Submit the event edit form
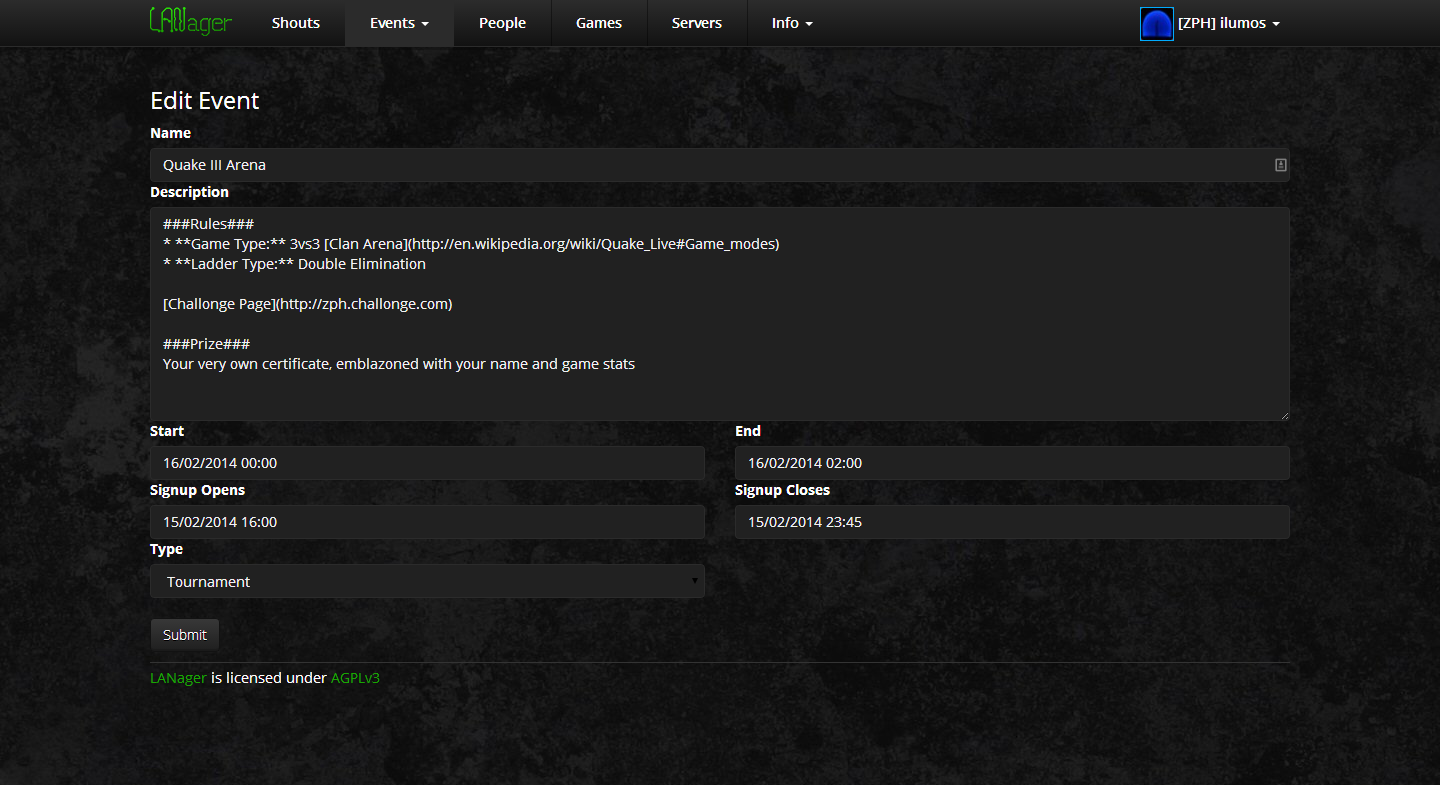Image resolution: width=1440 pixels, height=785 pixels. pyautogui.click(x=184, y=635)
